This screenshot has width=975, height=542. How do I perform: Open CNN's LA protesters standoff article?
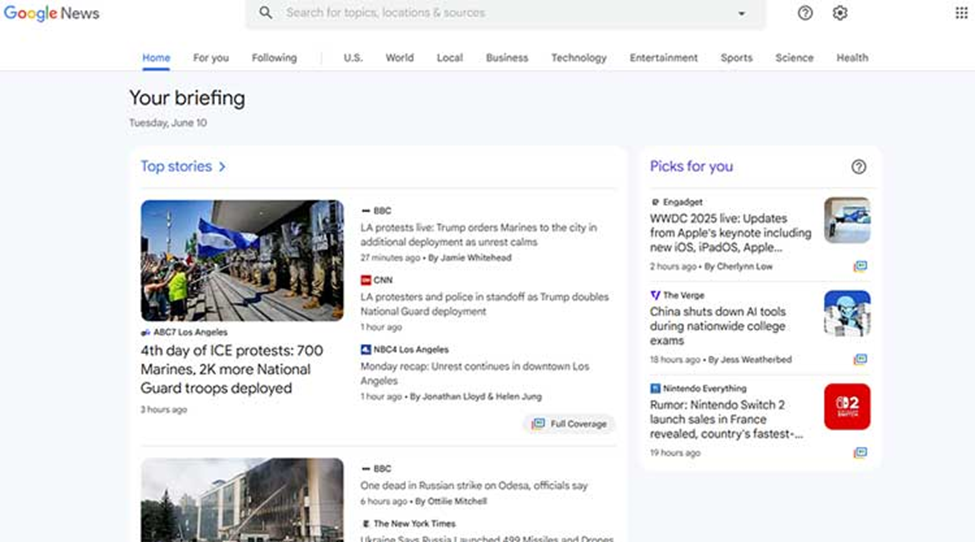click(x=484, y=304)
